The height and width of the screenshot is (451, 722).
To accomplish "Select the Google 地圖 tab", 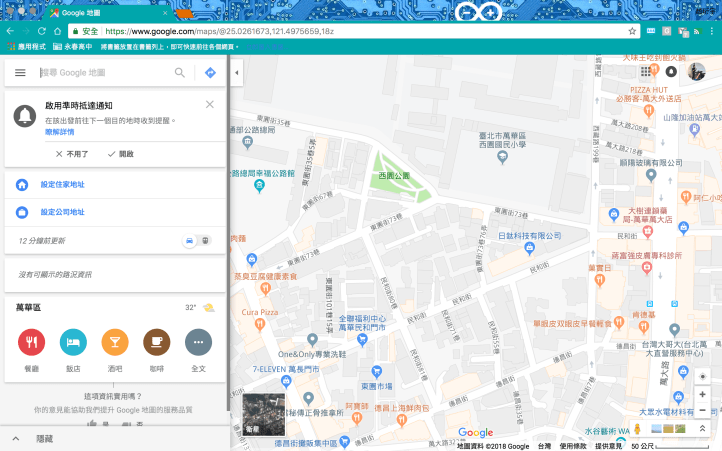I will click(106, 13).
